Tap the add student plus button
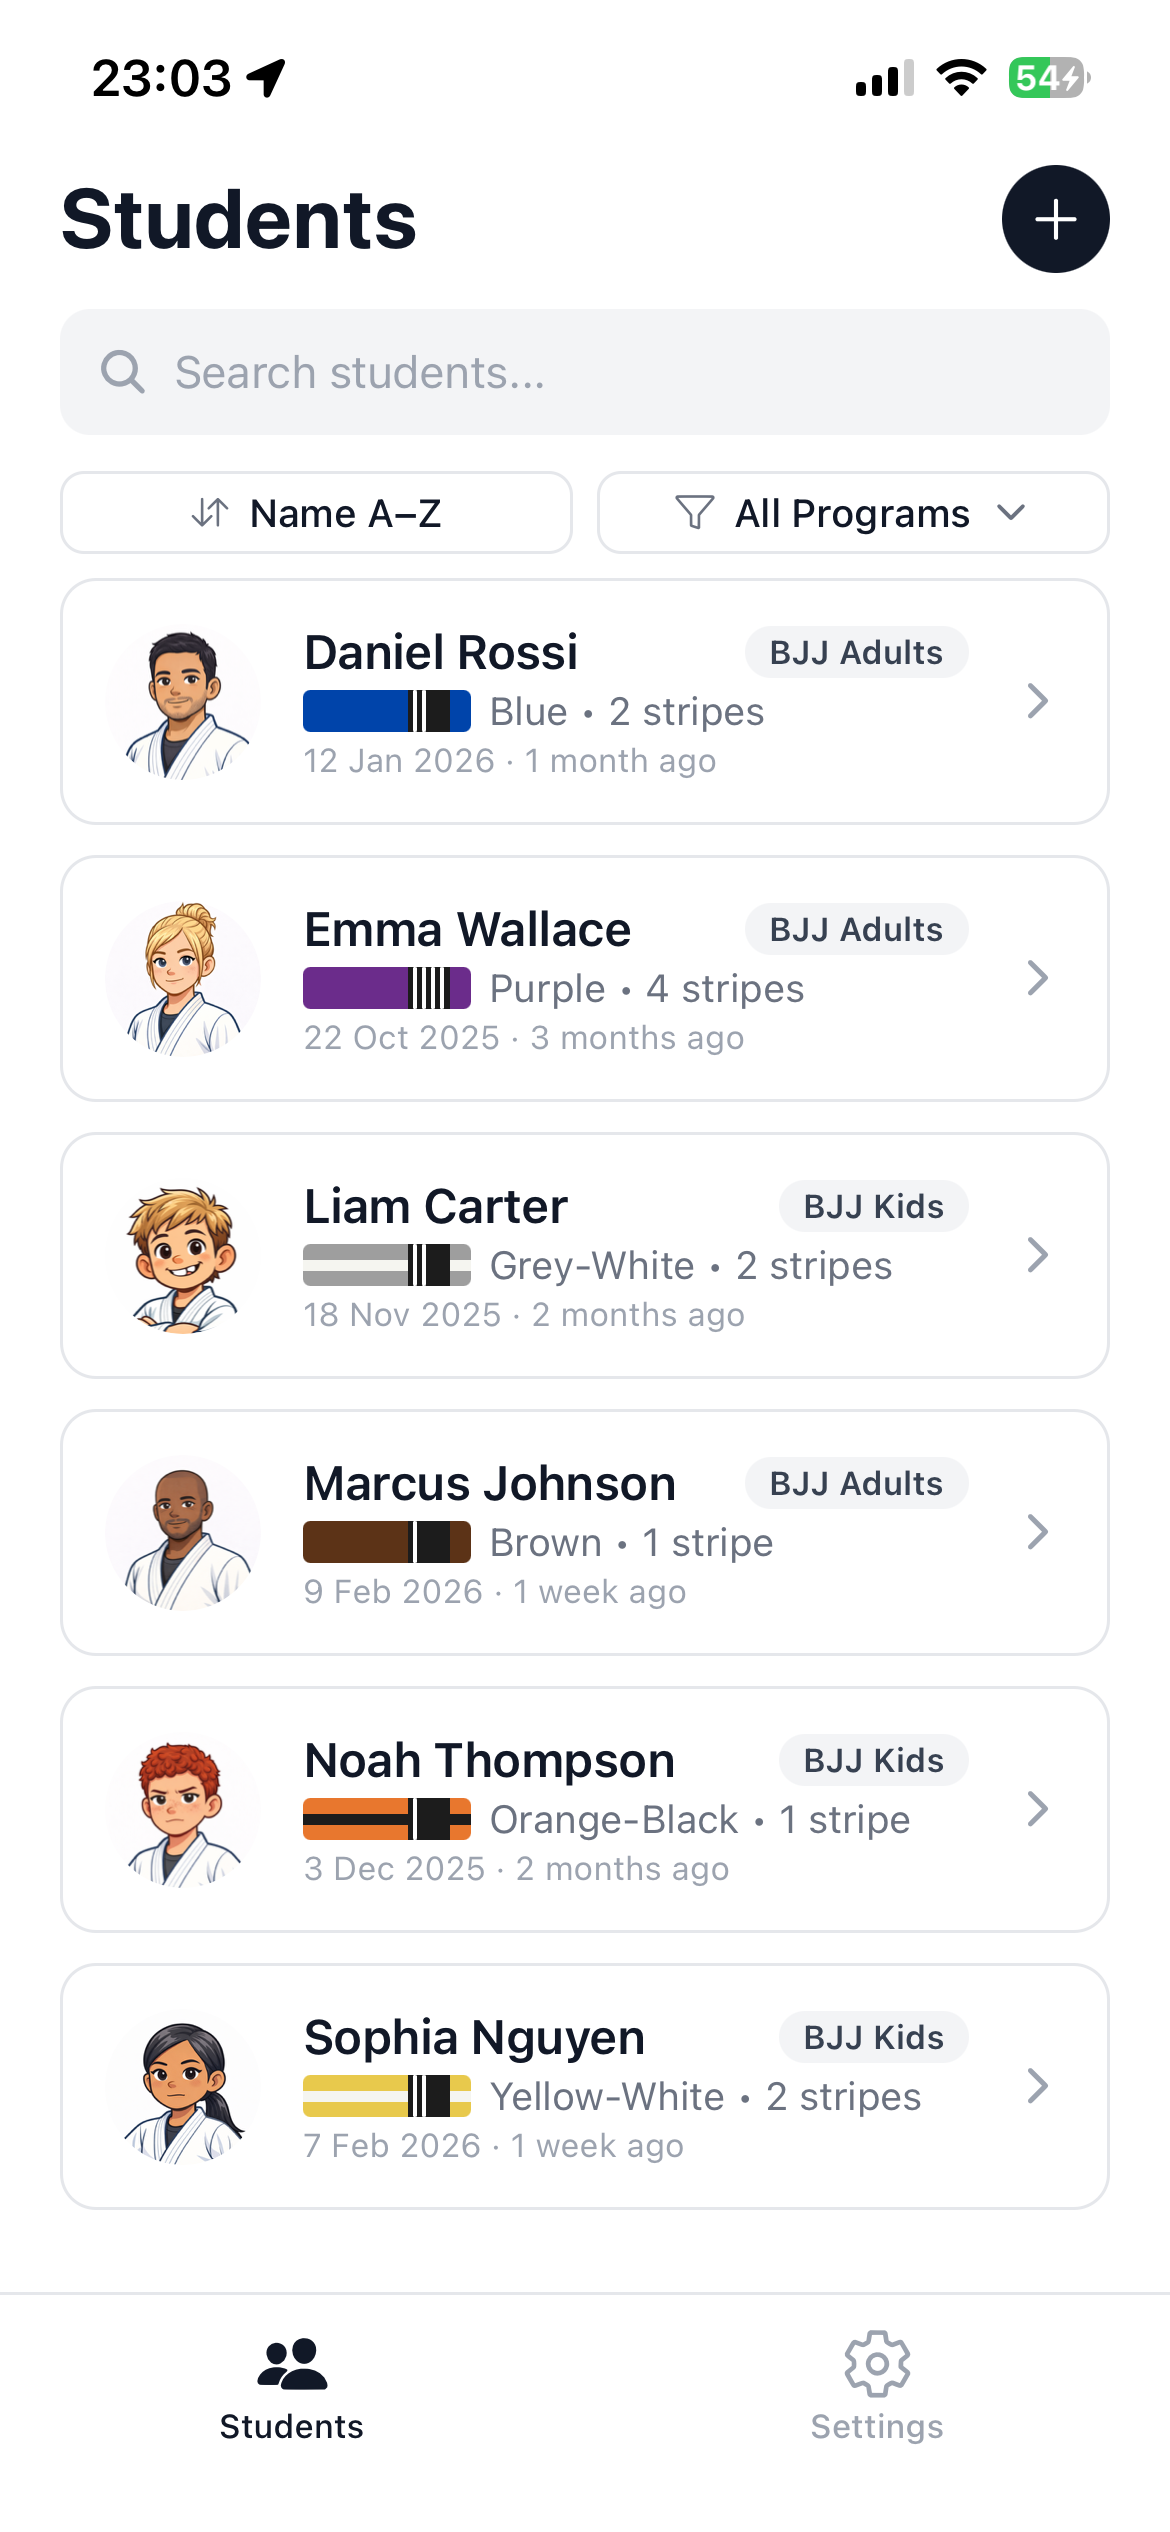The height and width of the screenshot is (2532, 1170). coord(1055,219)
